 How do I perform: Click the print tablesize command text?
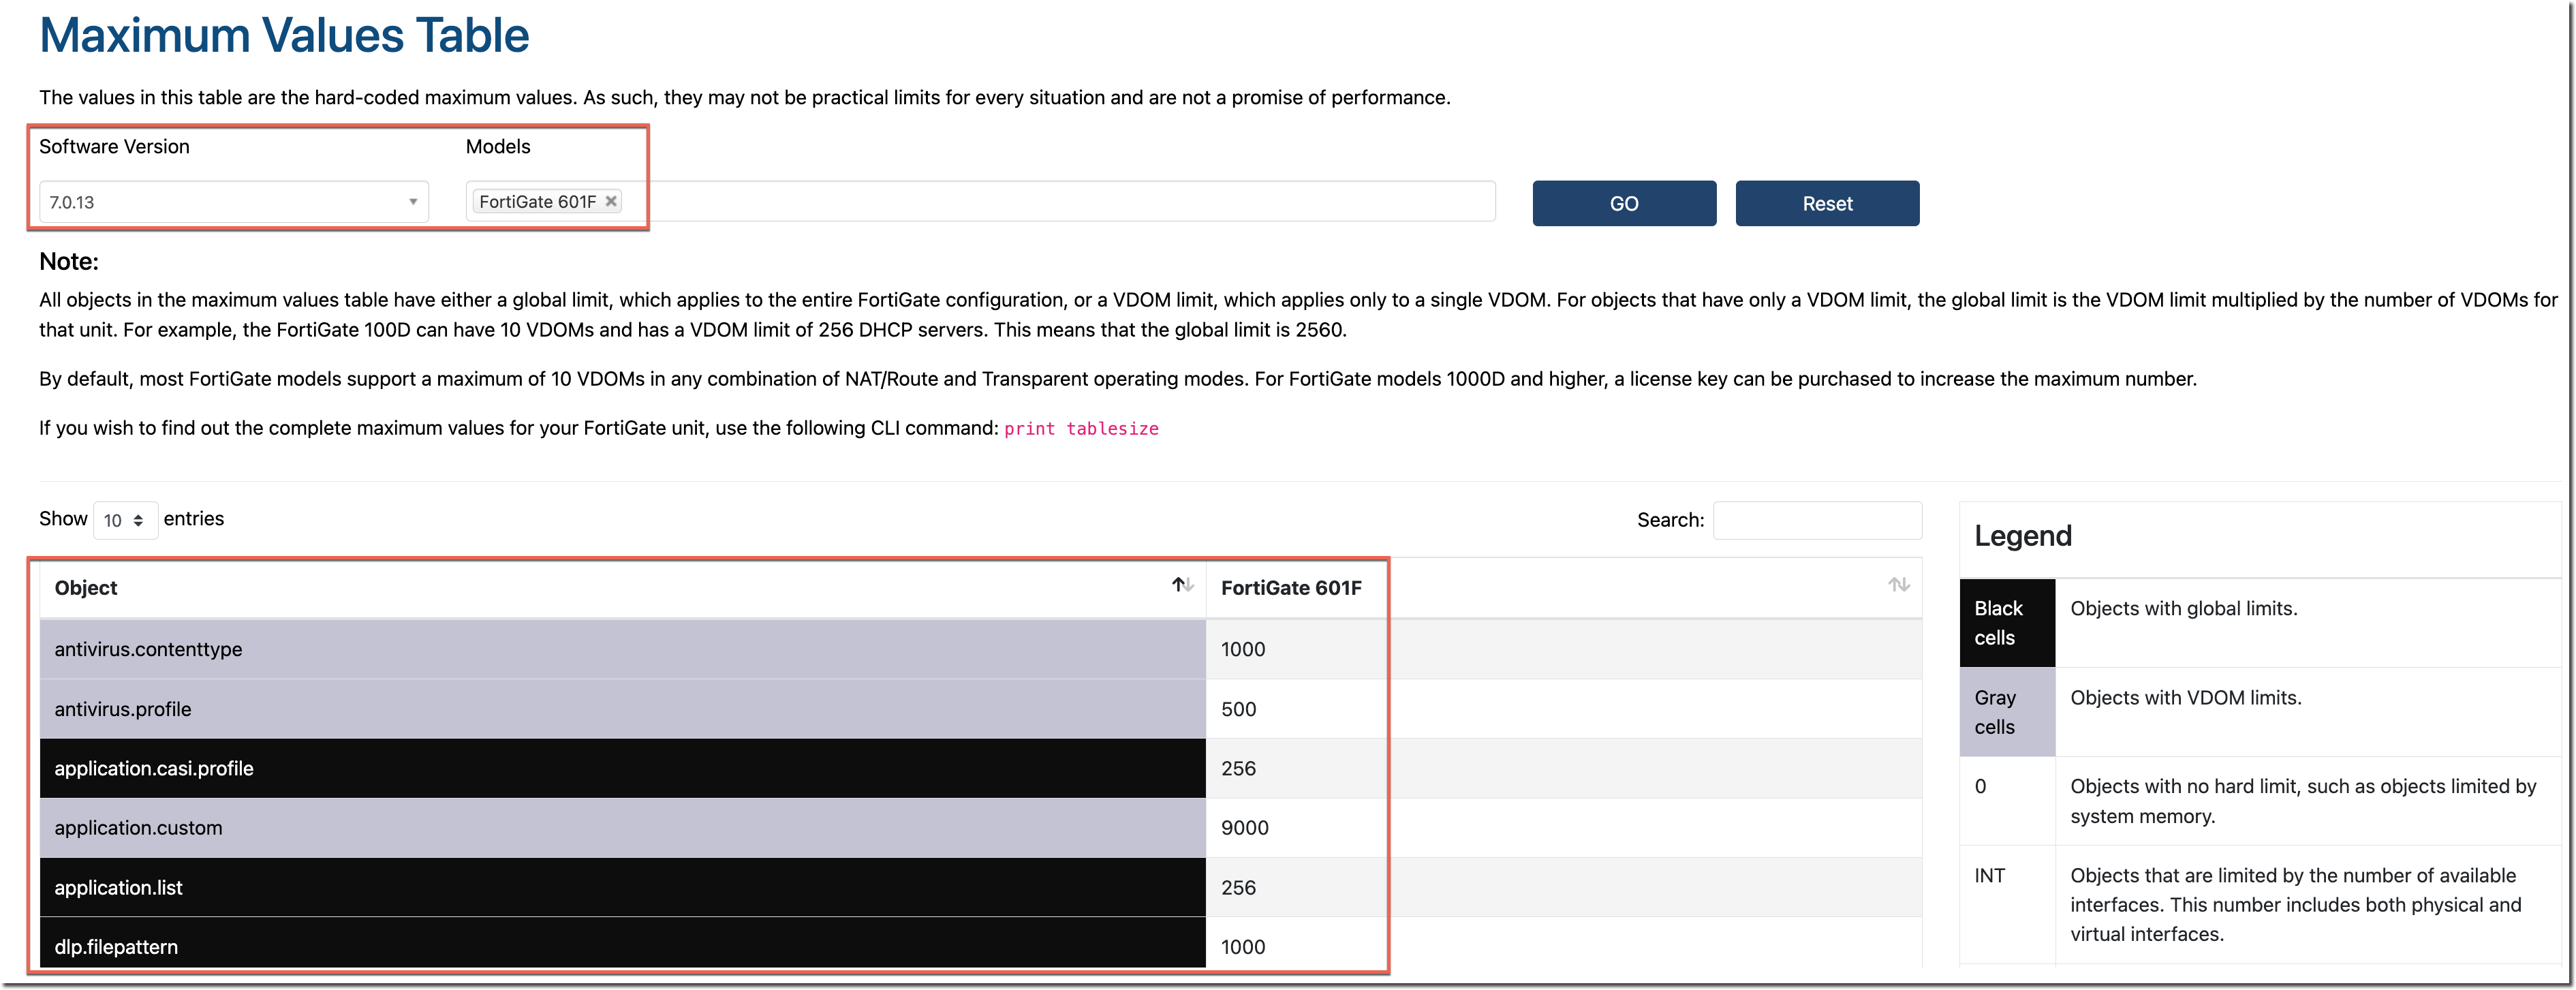(1080, 429)
